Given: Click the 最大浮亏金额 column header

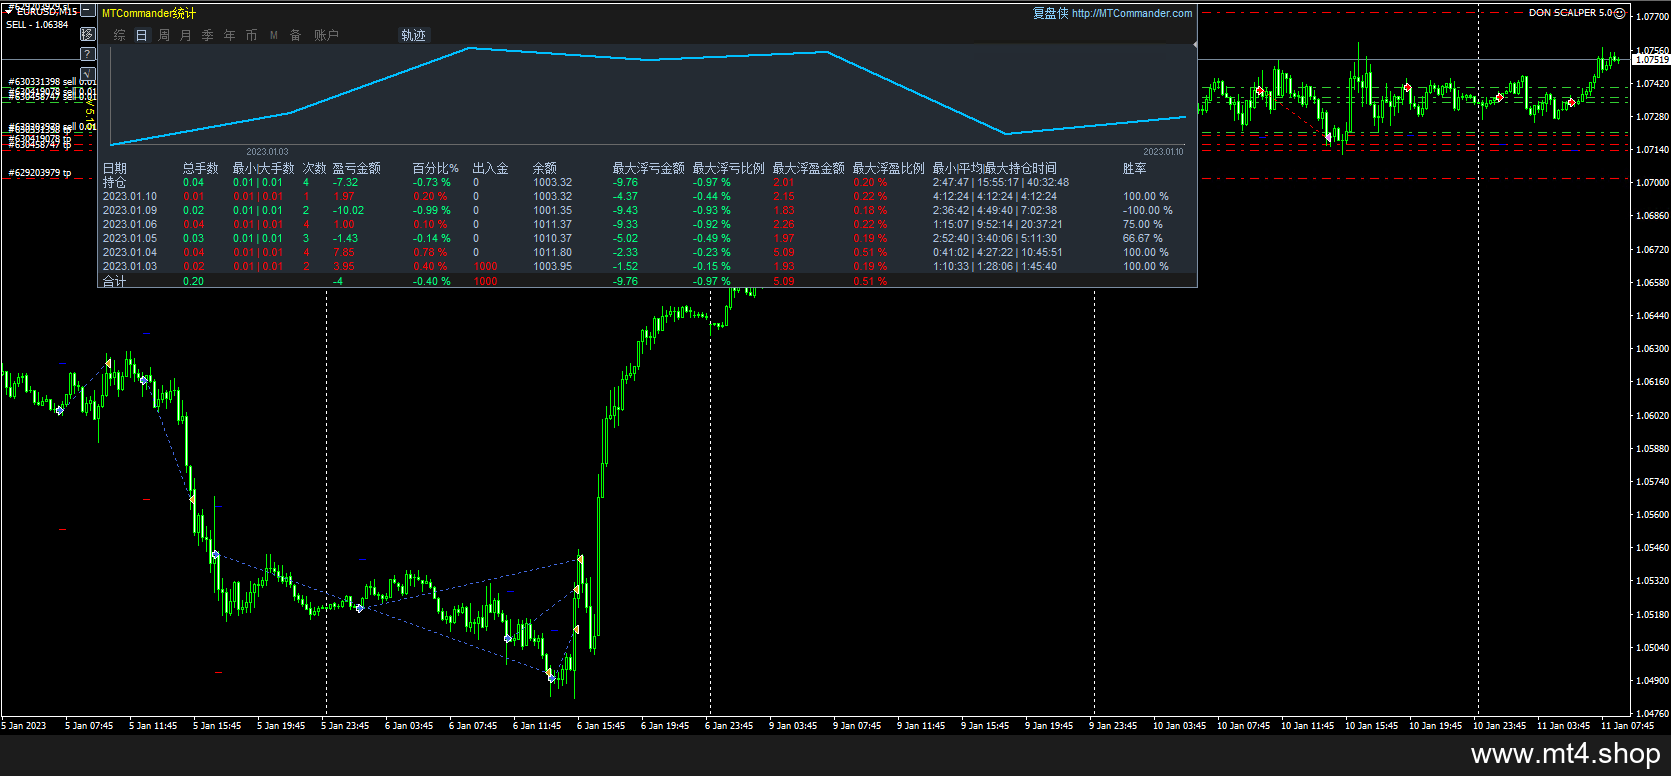Looking at the screenshot, I should (649, 168).
